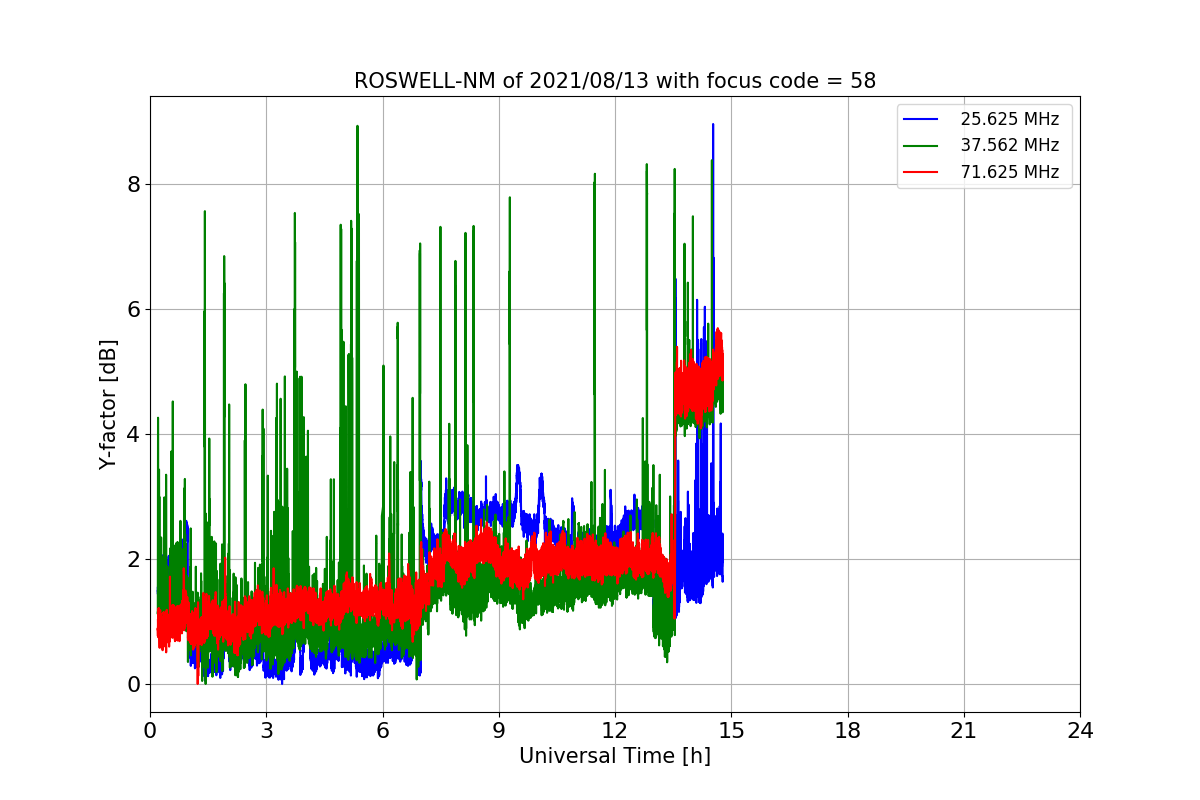1200x800 pixels.
Task: Click the Y-factor [dB] axis label
Action: (108, 405)
